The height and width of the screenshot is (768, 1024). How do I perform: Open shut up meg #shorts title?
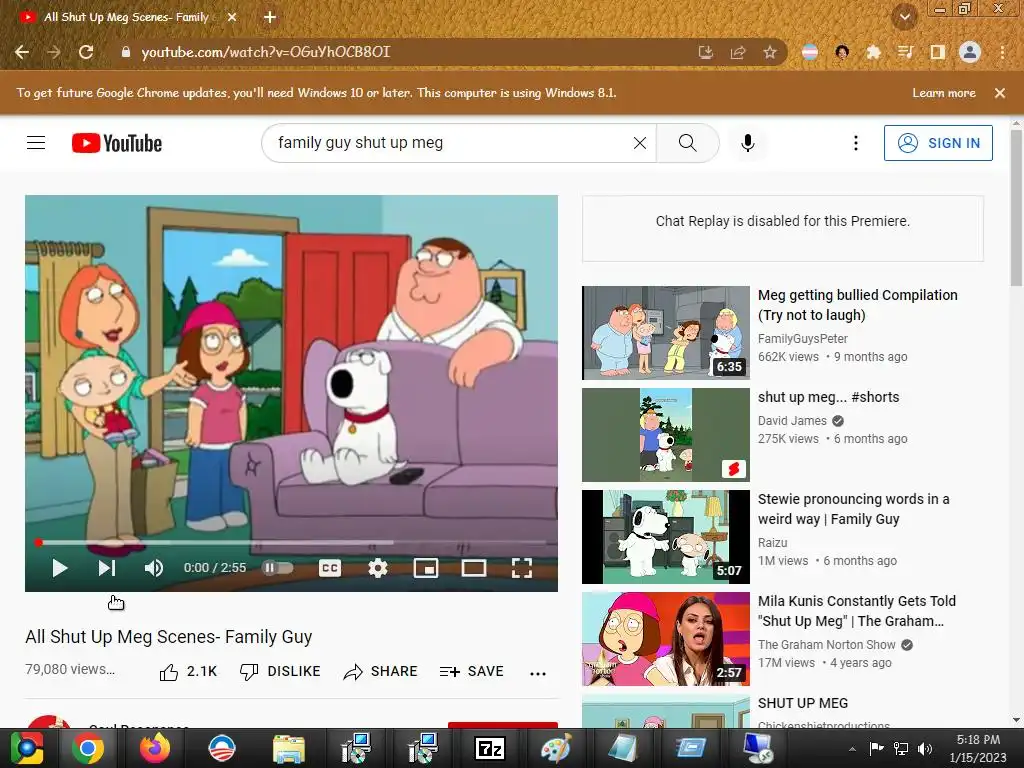828,397
